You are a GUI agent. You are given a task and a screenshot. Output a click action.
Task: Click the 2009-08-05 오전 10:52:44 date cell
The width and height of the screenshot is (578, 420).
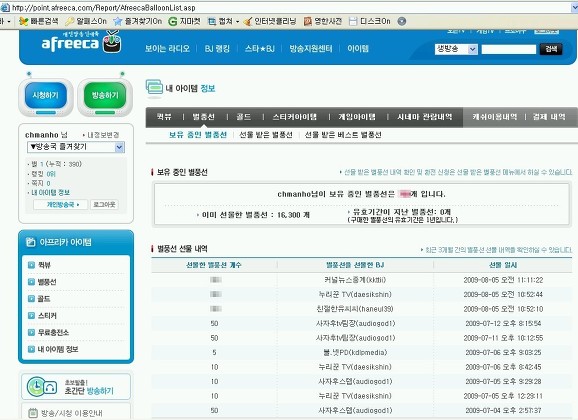(x=503, y=294)
